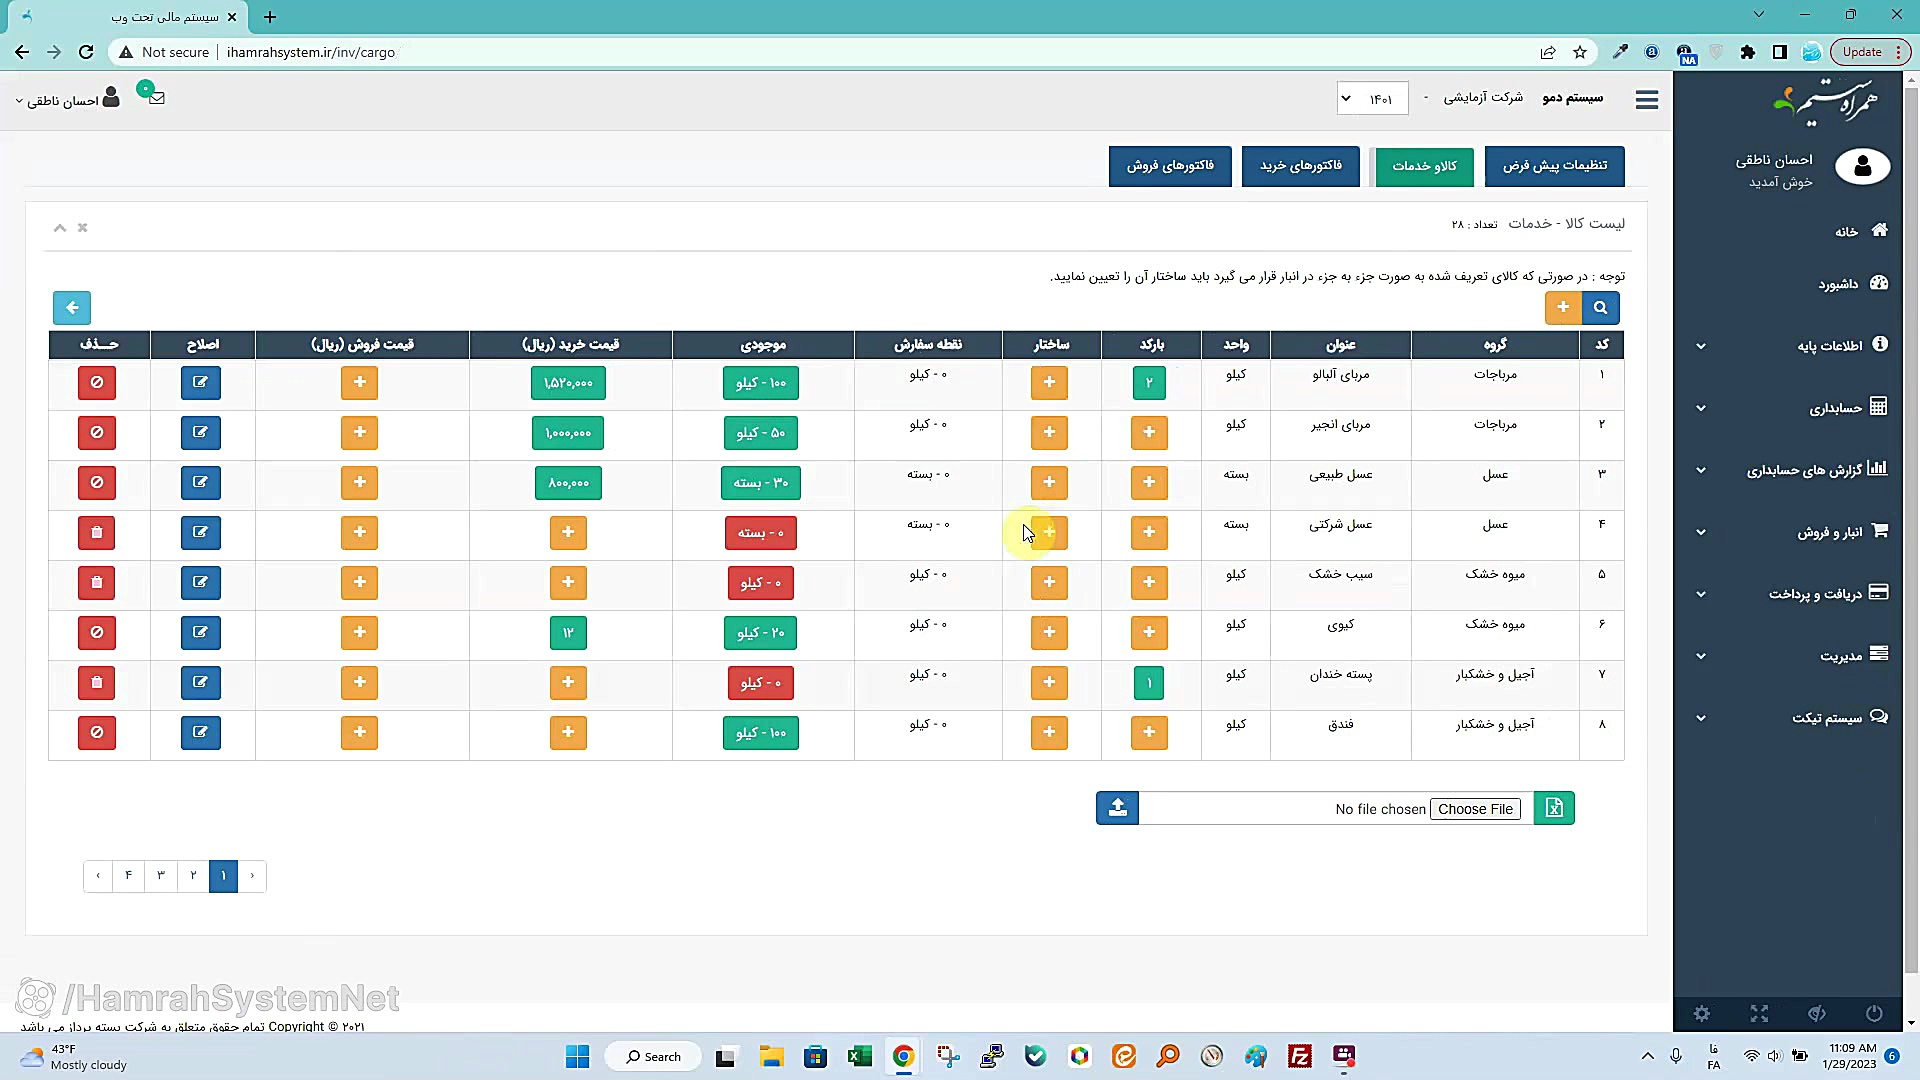Open the messages envelope icon in header
Screen dimensions: 1920x1080
pyautogui.click(x=156, y=98)
